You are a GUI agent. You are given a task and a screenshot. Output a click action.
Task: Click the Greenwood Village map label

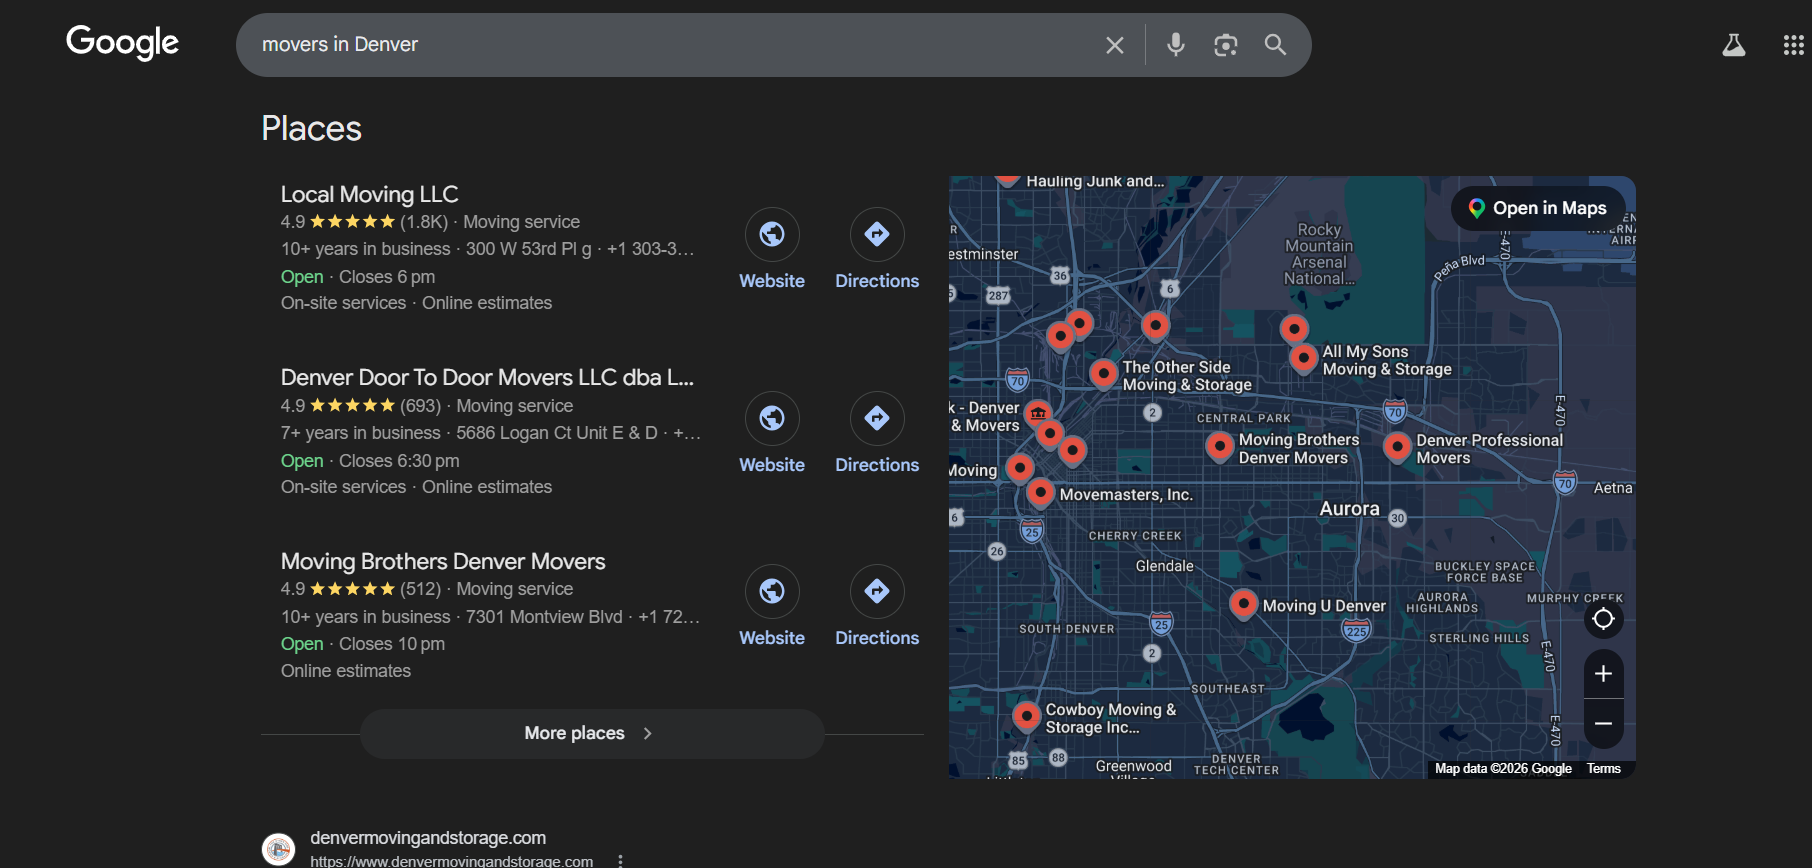pyautogui.click(x=1133, y=769)
